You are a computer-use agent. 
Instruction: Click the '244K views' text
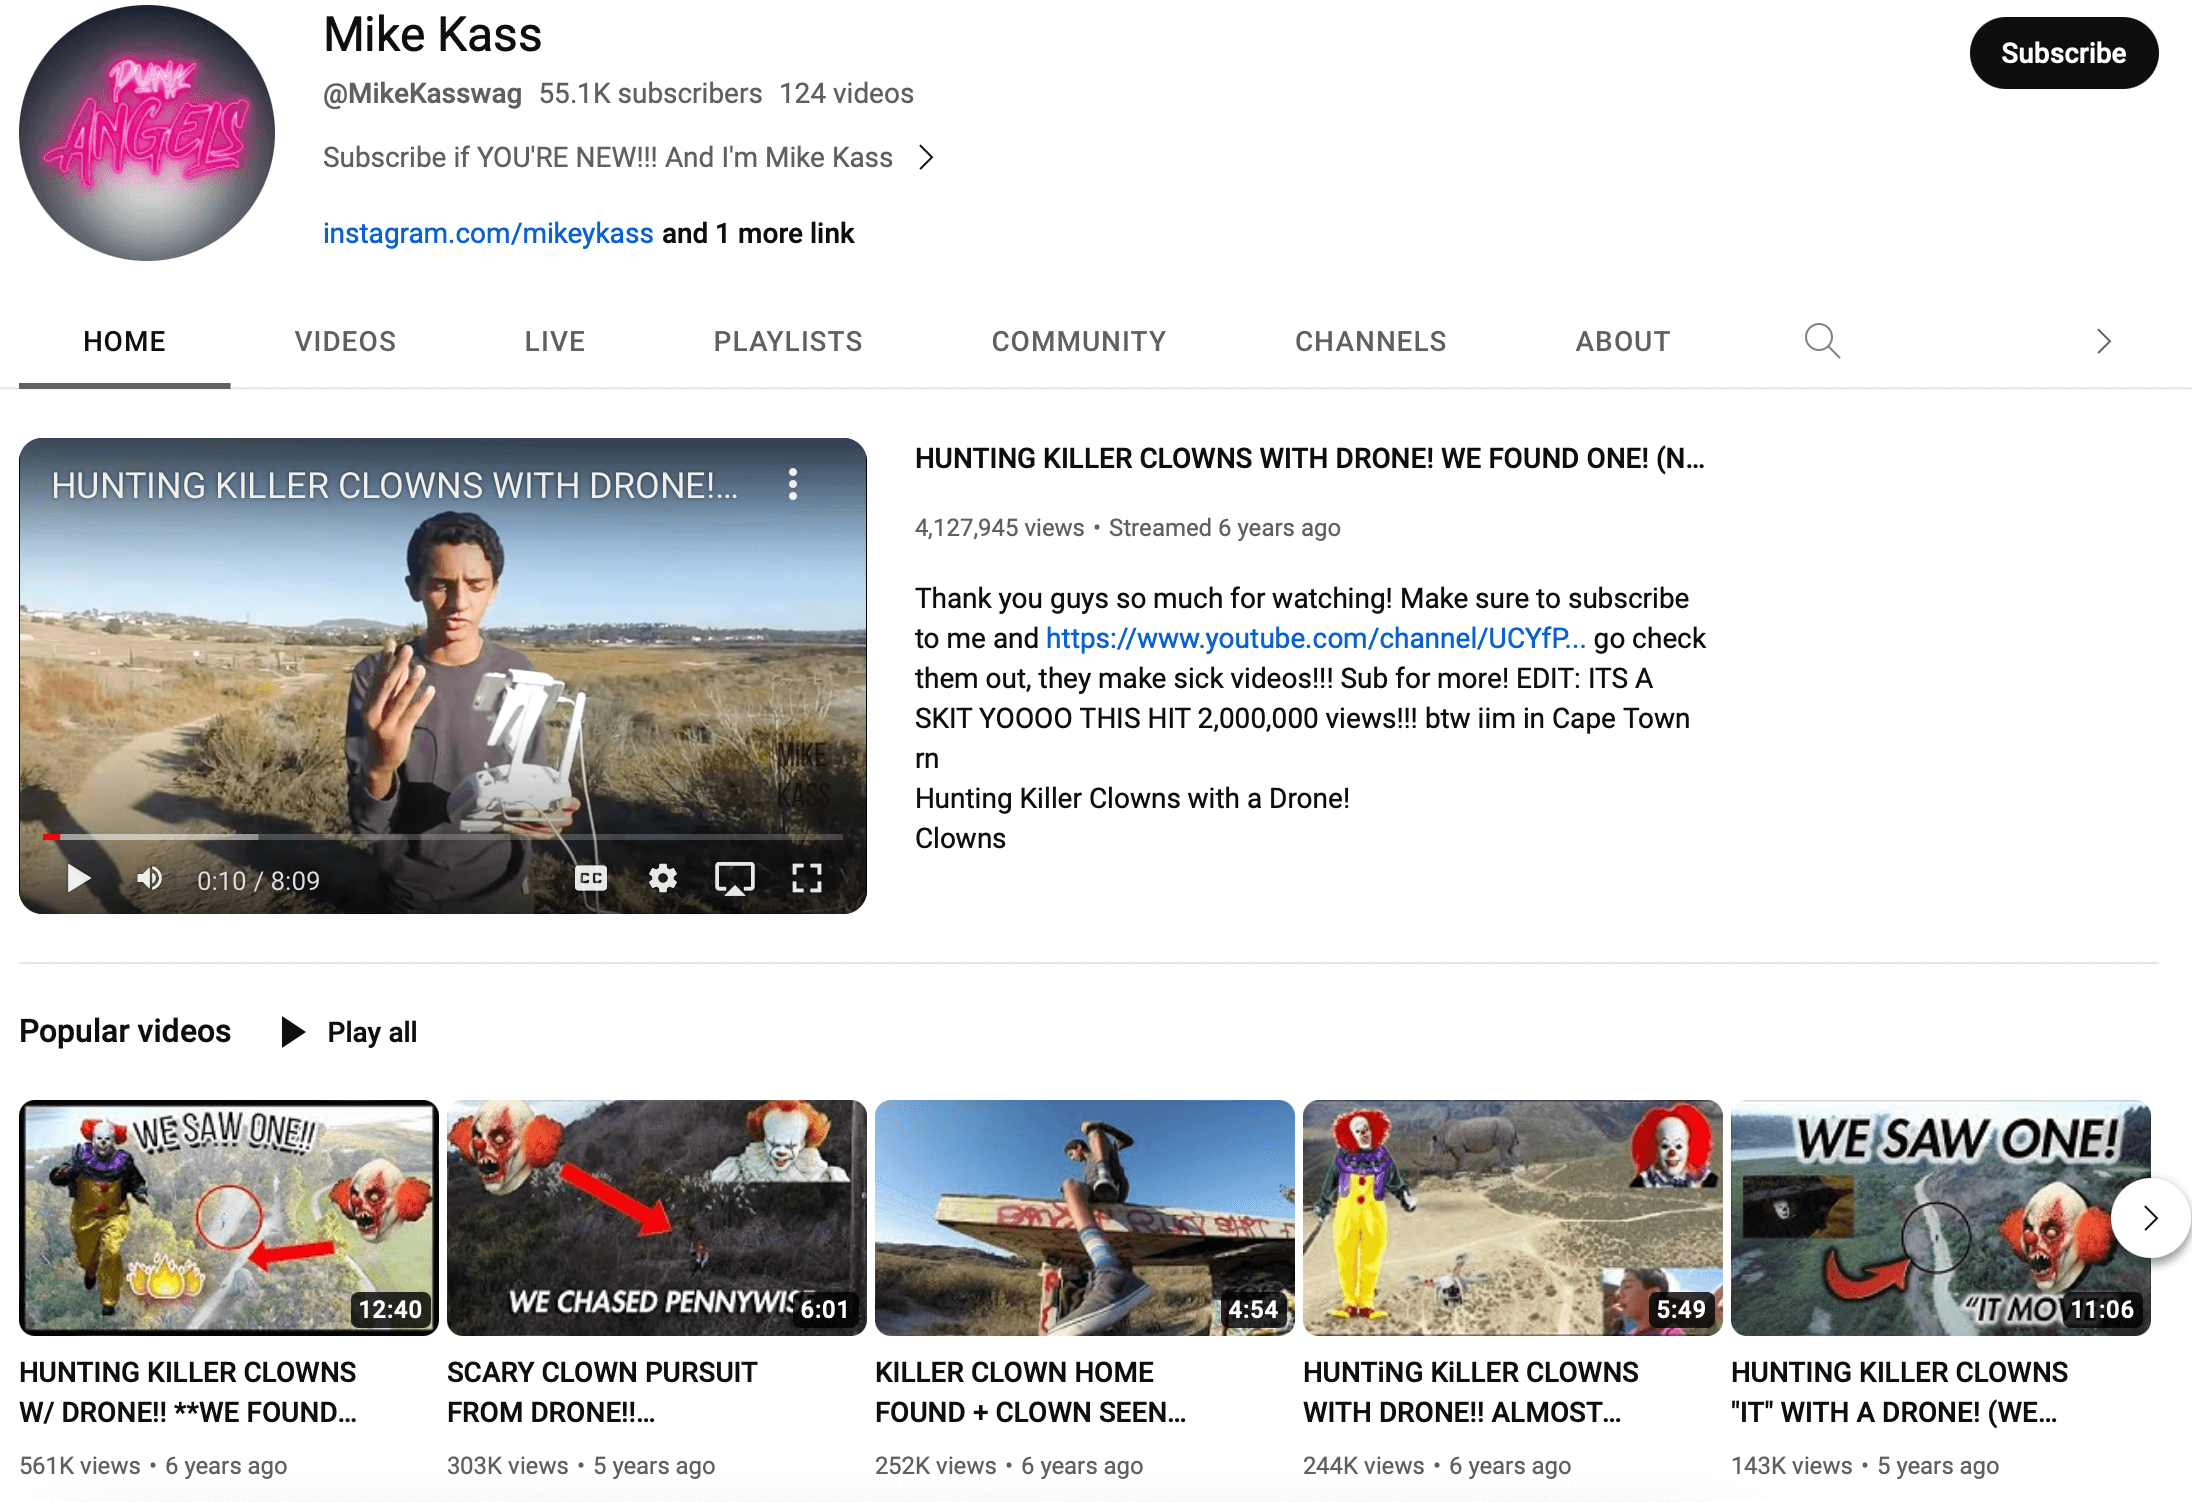click(1364, 1465)
